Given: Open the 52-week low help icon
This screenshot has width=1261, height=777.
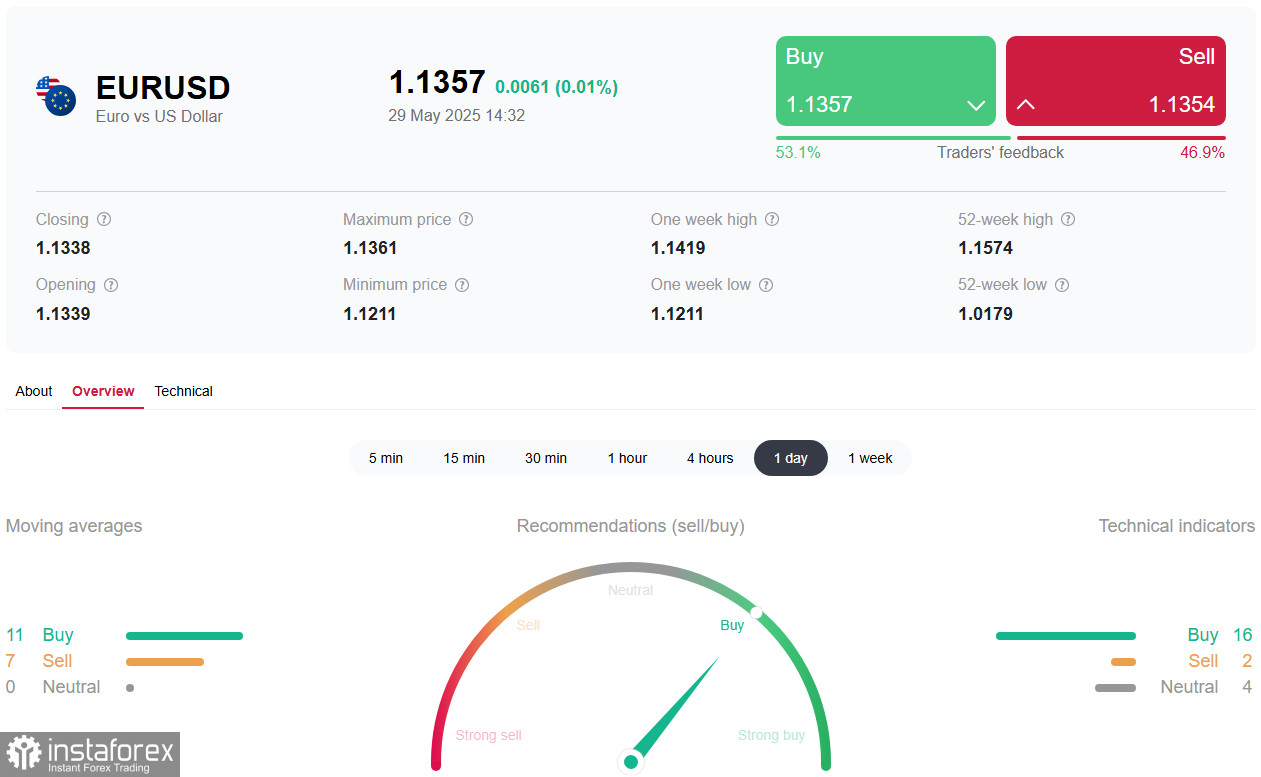Looking at the screenshot, I should (x=1062, y=285).
